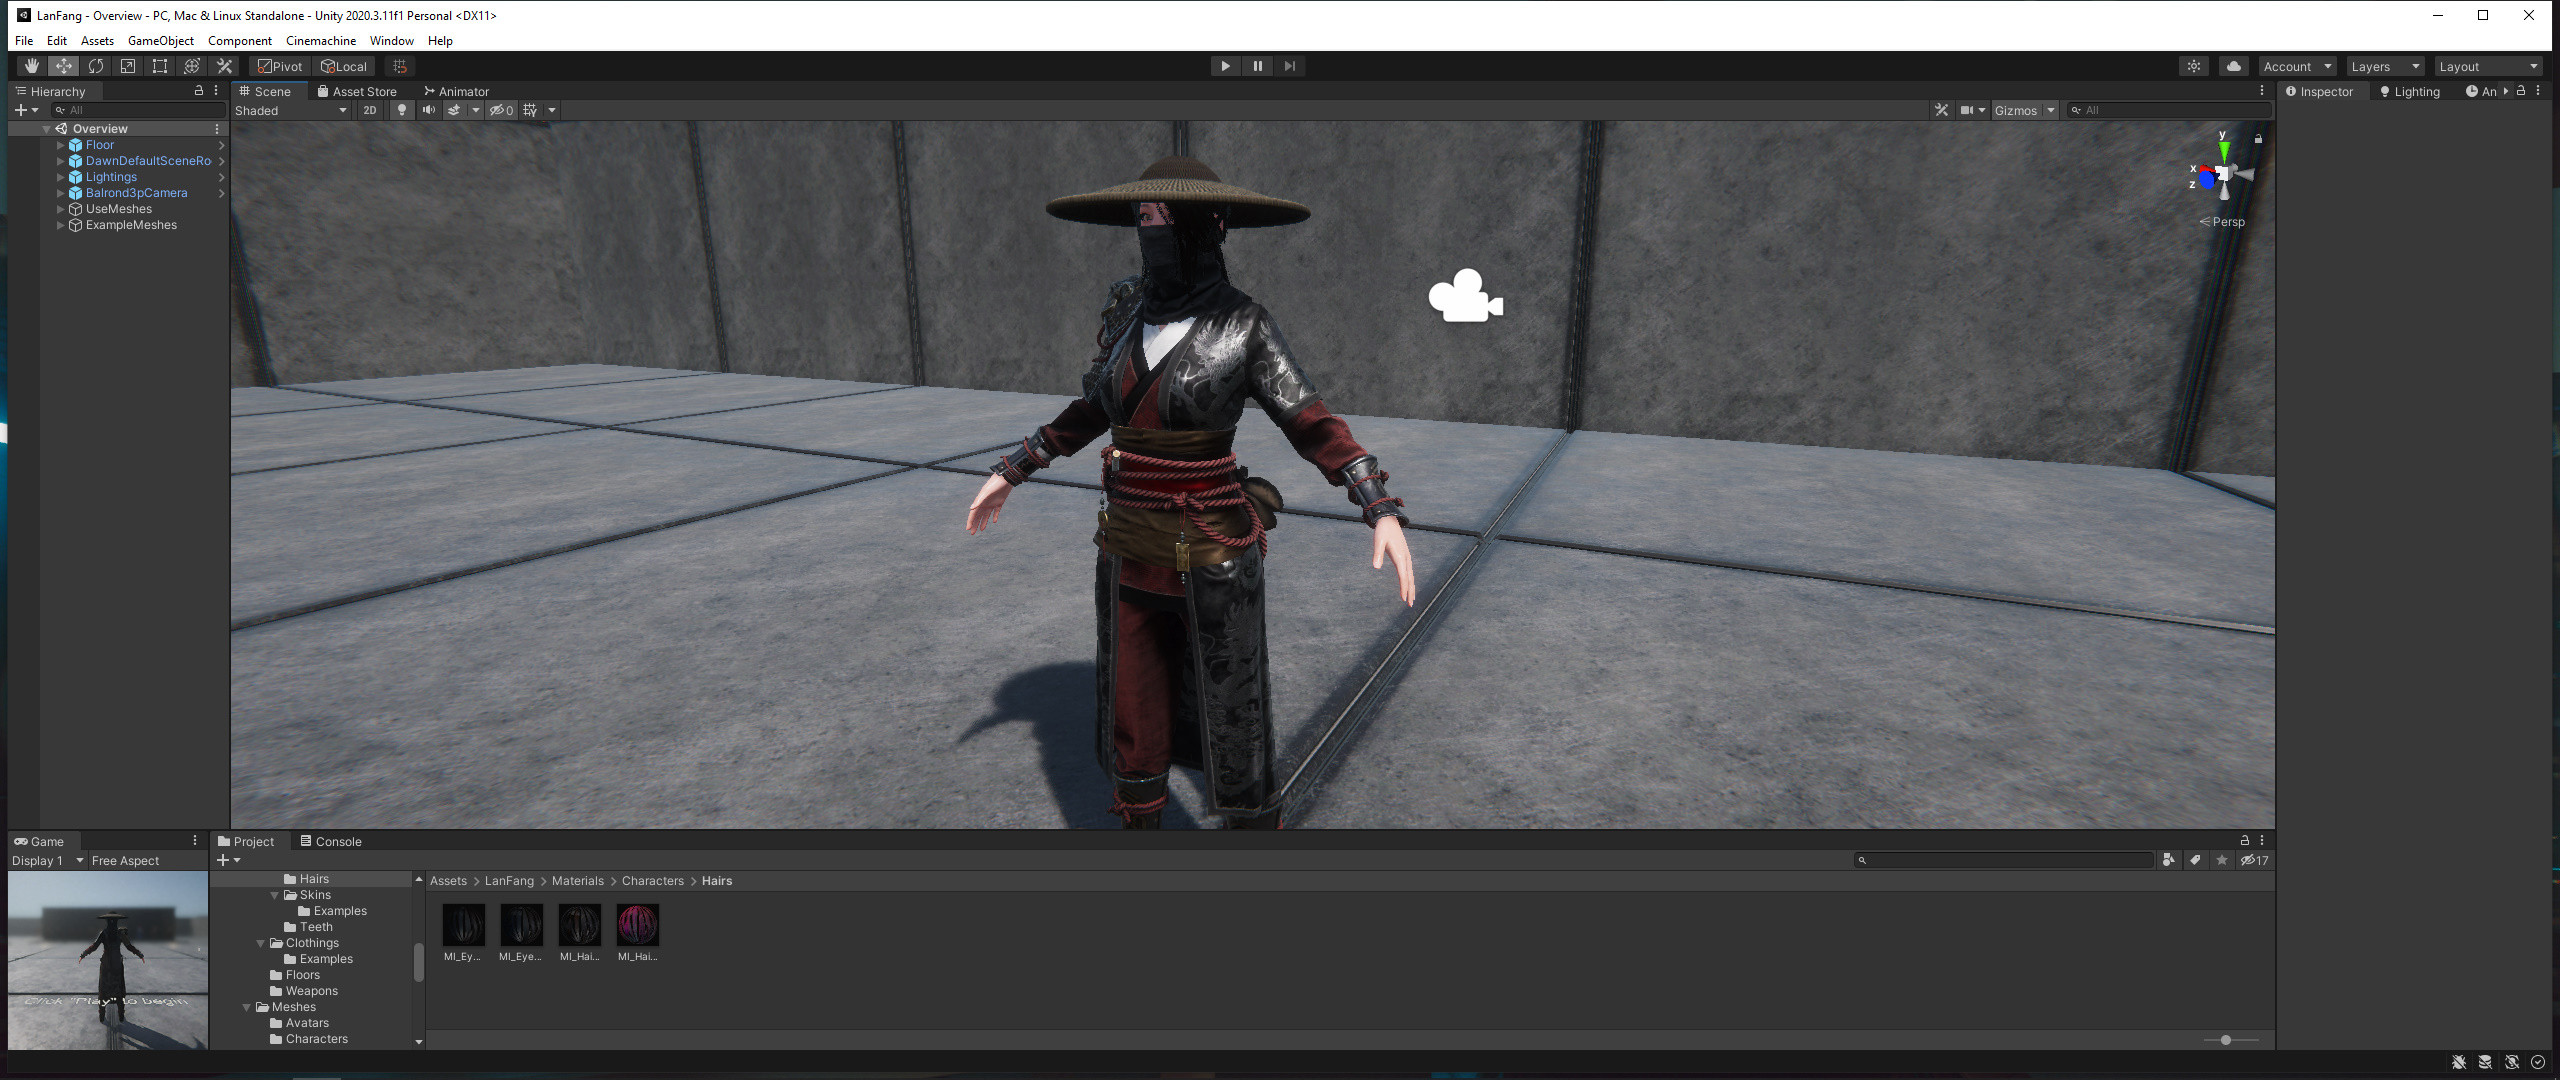Toggle scene lighting bulb

click(x=402, y=110)
